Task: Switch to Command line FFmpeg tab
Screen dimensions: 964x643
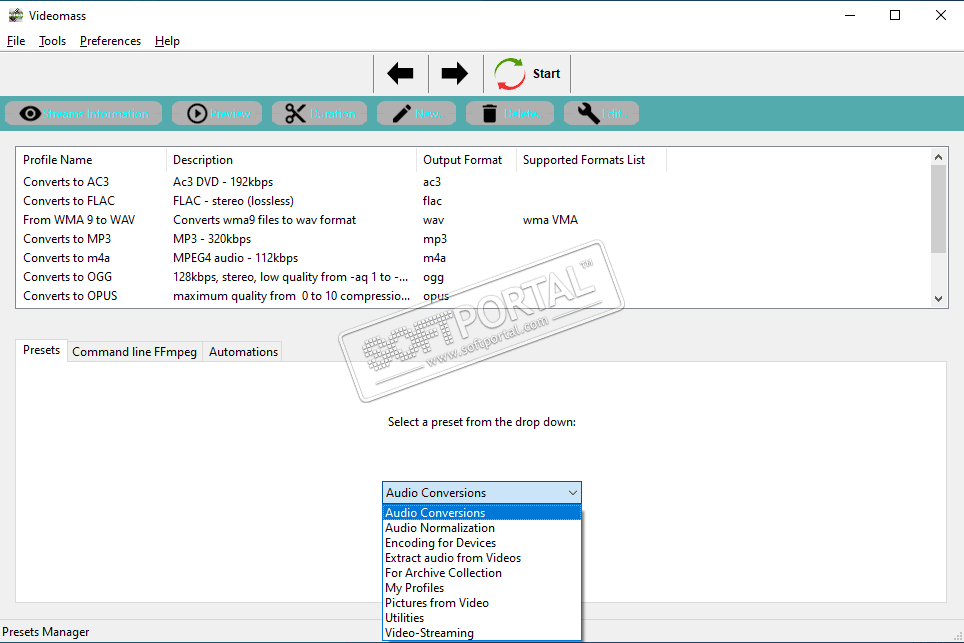Action: (x=135, y=352)
